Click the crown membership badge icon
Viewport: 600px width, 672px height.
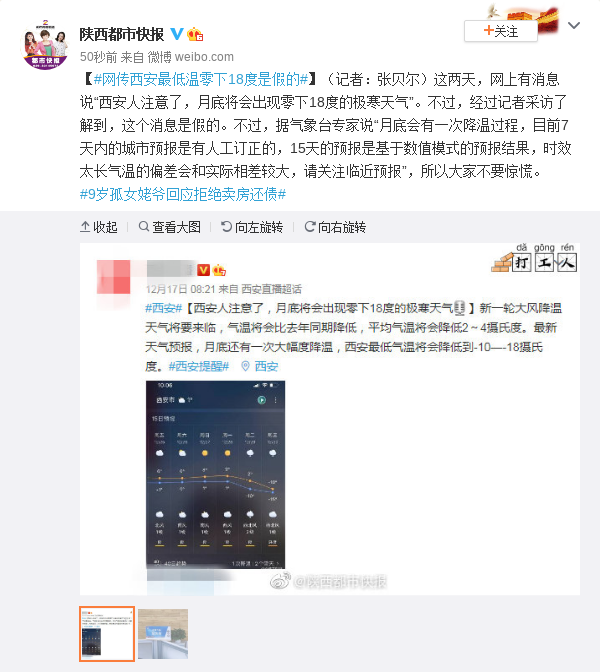[195, 34]
